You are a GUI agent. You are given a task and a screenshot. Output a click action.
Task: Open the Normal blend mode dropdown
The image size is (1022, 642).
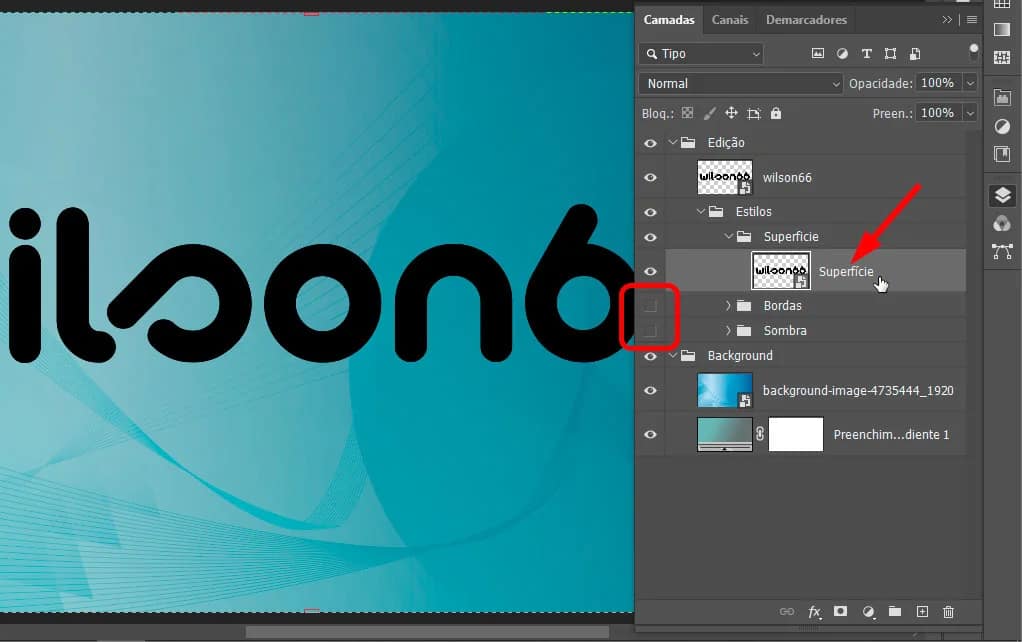pyautogui.click(x=740, y=83)
